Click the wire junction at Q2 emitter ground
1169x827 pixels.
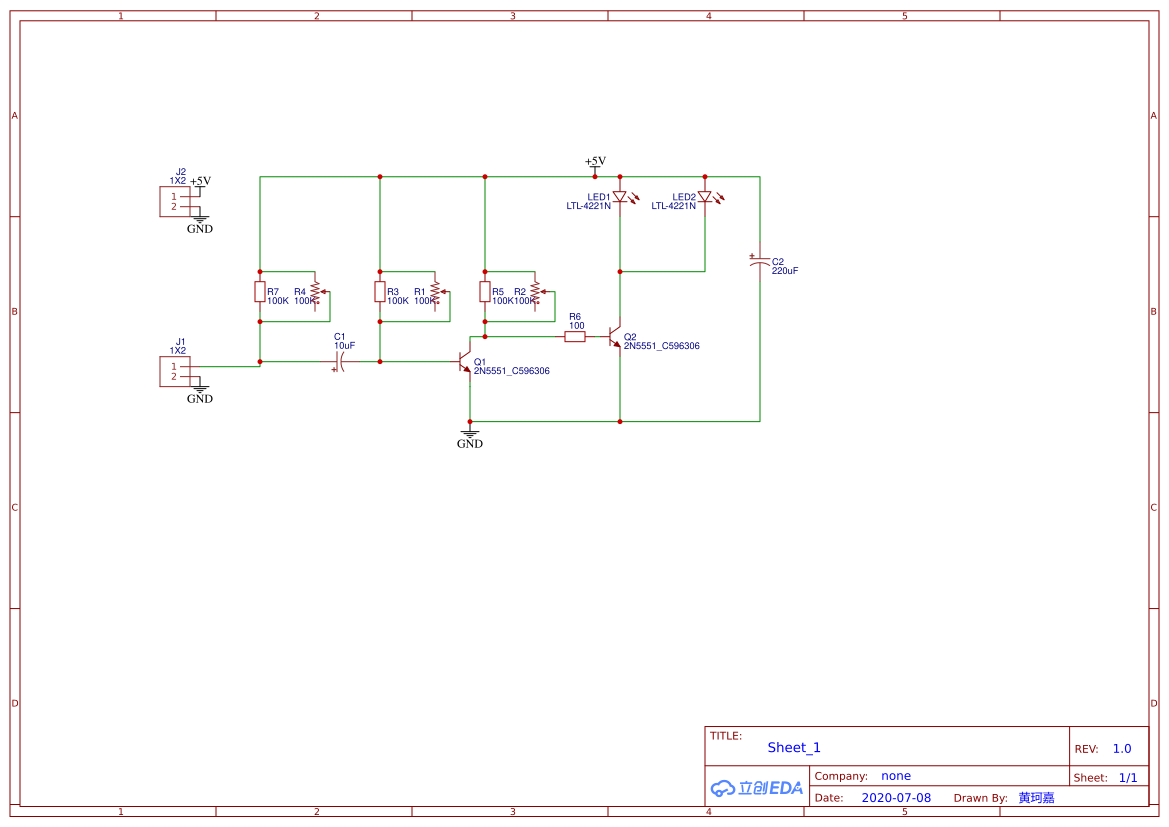620,422
